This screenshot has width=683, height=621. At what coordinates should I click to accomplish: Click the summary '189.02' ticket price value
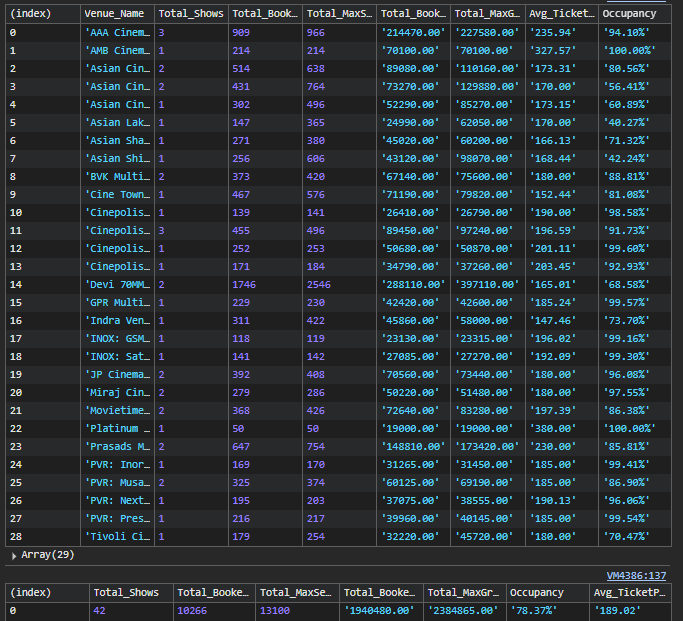[617, 611]
